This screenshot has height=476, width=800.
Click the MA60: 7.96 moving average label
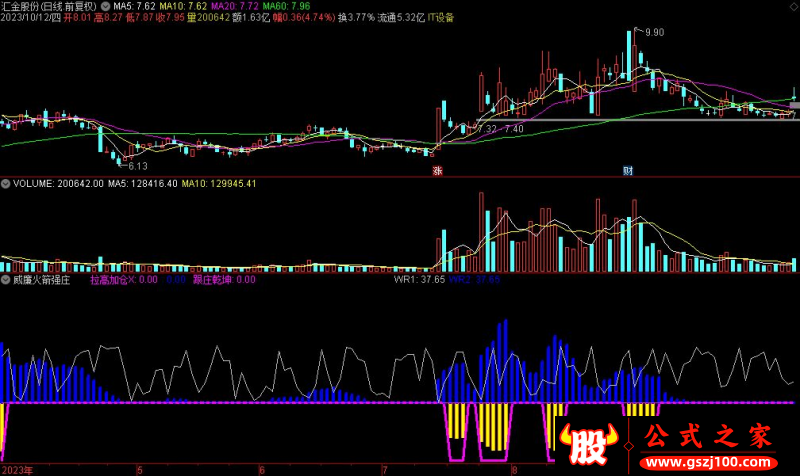286,6
